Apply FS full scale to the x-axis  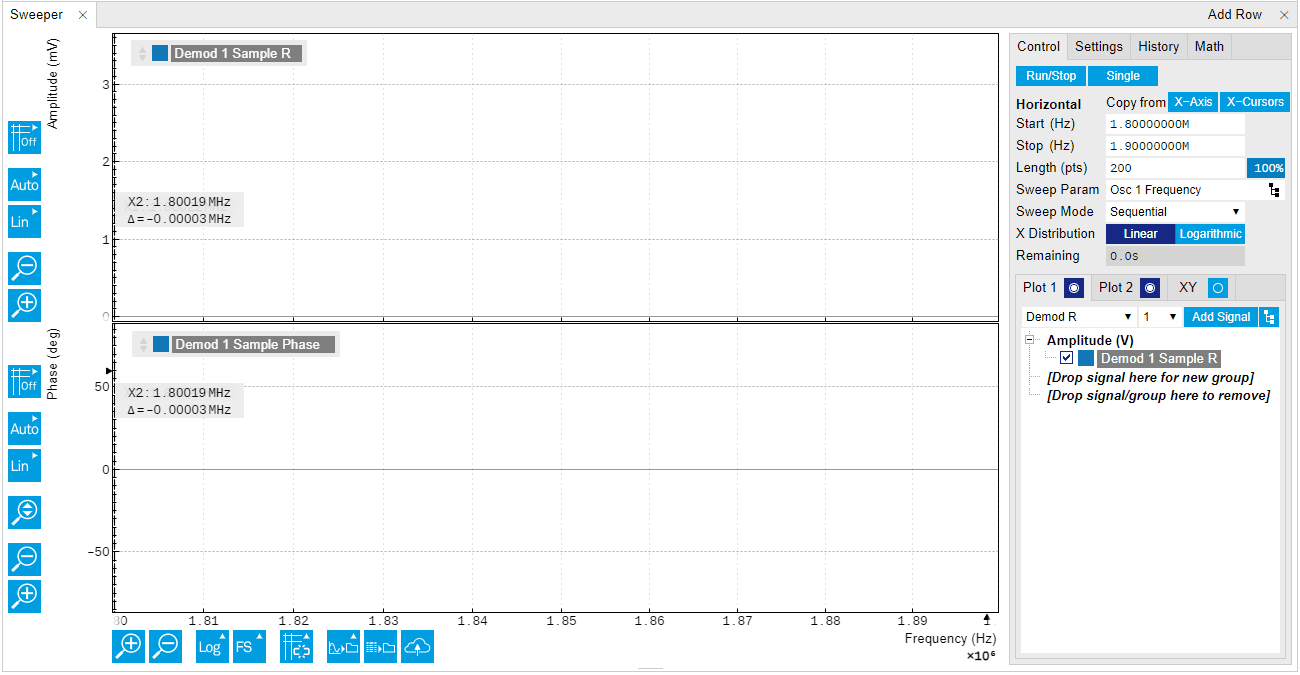tap(248, 646)
